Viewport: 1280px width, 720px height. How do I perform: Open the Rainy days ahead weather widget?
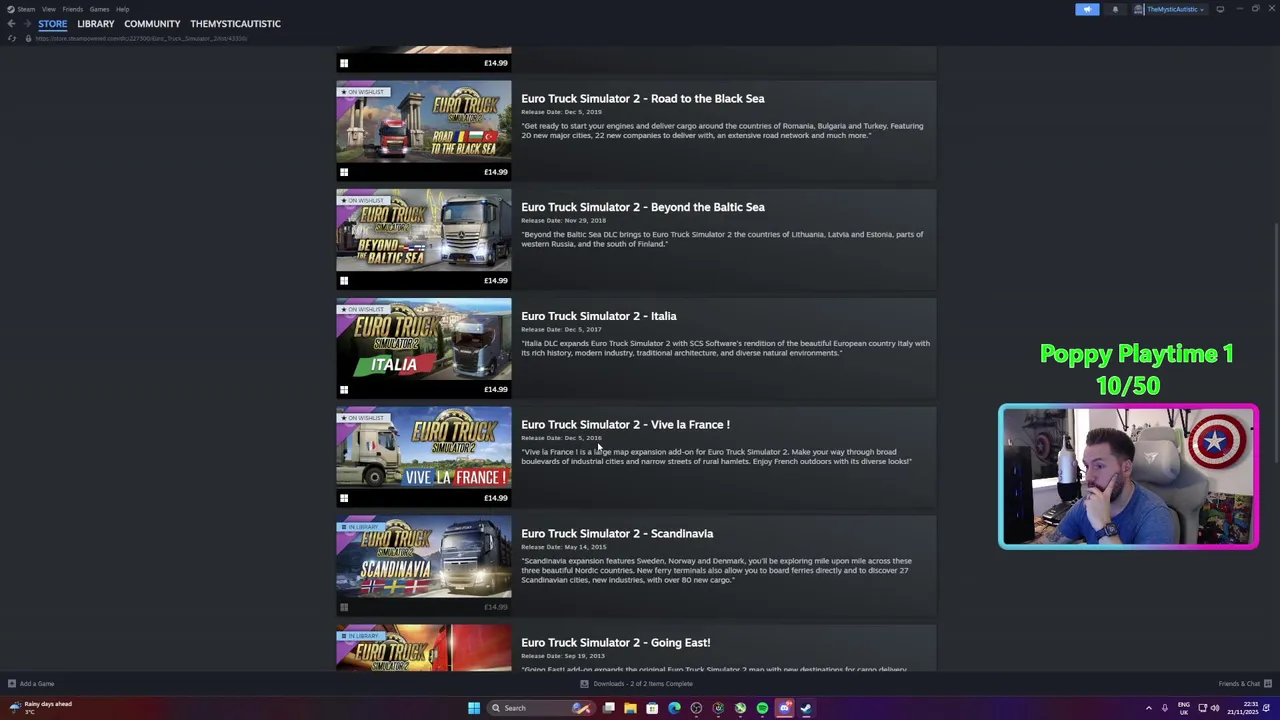pos(40,707)
